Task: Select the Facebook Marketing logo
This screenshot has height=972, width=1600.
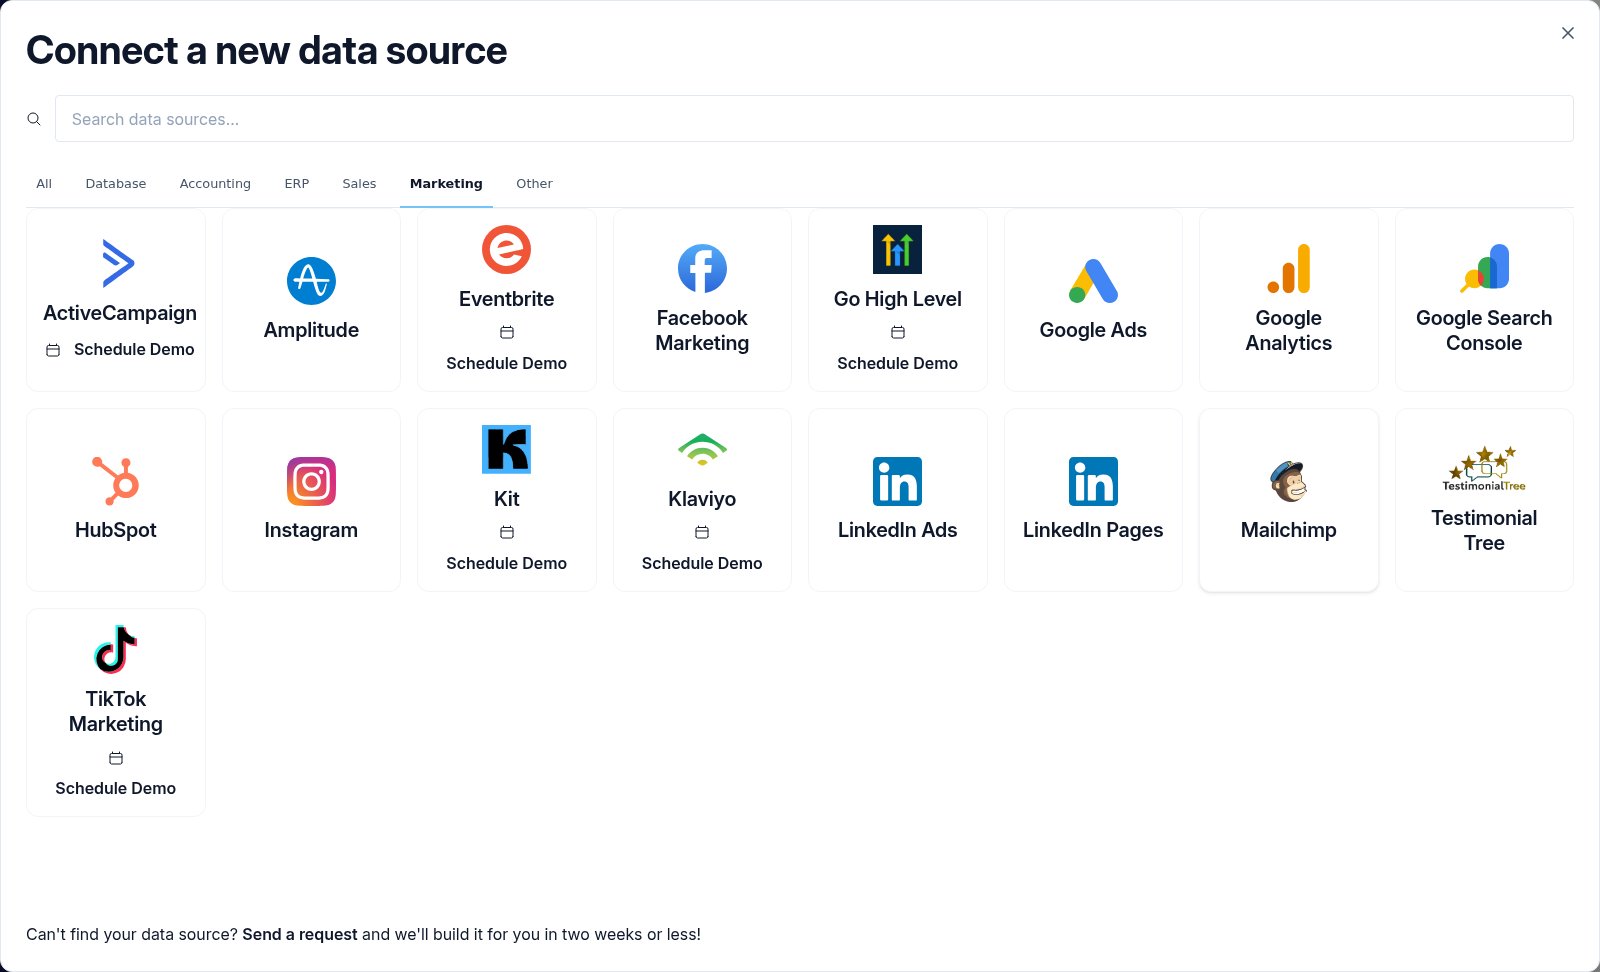Action: tap(702, 269)
